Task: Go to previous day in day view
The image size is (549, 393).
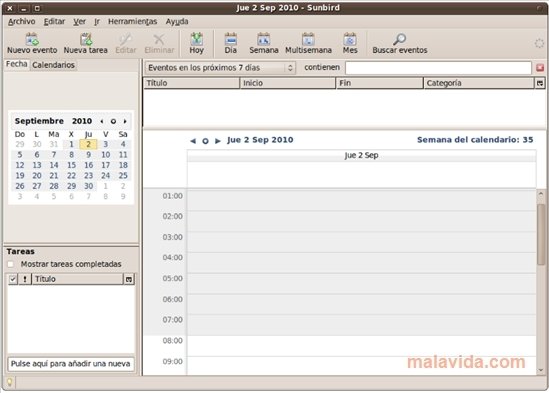Action: (x=193, y=141)
